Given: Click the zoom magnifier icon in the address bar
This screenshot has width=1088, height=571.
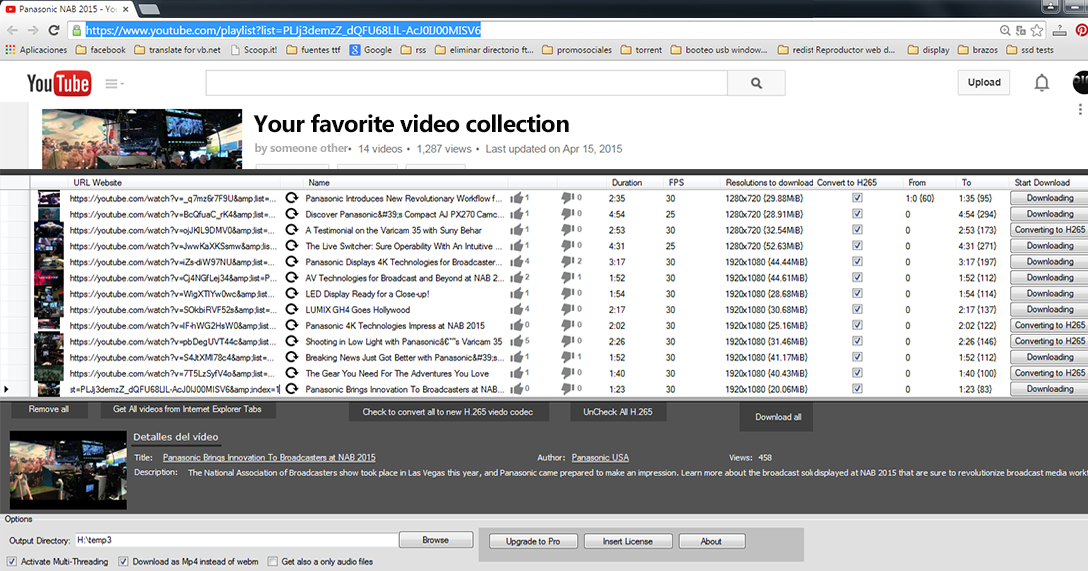Looking at the screenshot, I should (1005, 31).
